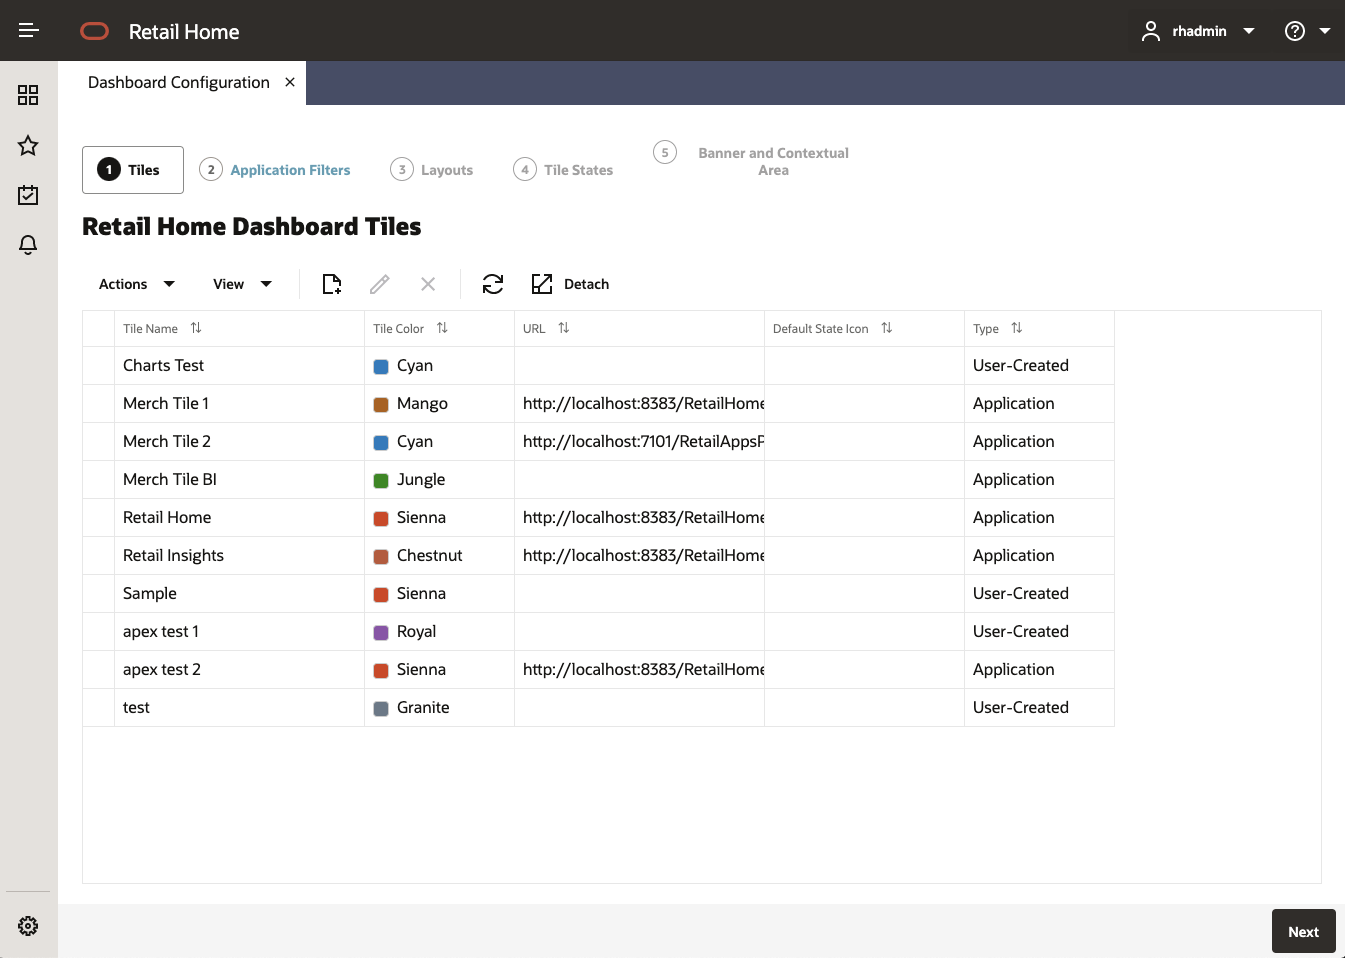The width and height of the screenshot is (1345, 958).
Task: Select the apex test 1 name cell
Action: click(240, 632)
